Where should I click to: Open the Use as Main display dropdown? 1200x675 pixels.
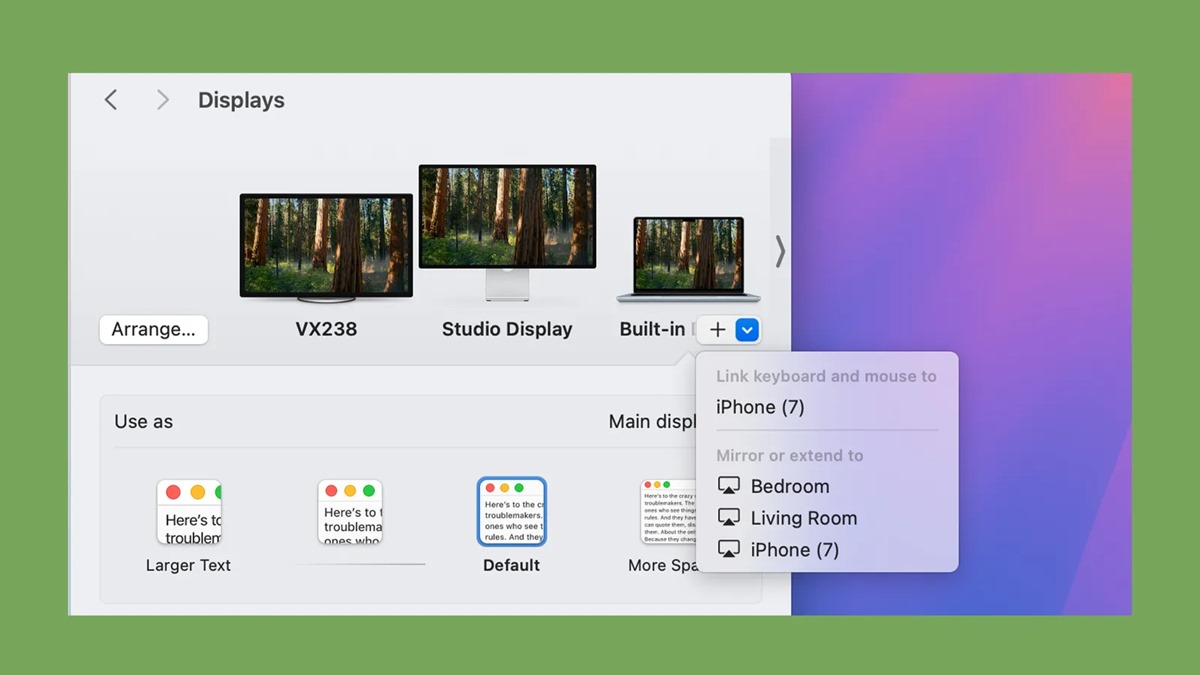coord(652,422)
